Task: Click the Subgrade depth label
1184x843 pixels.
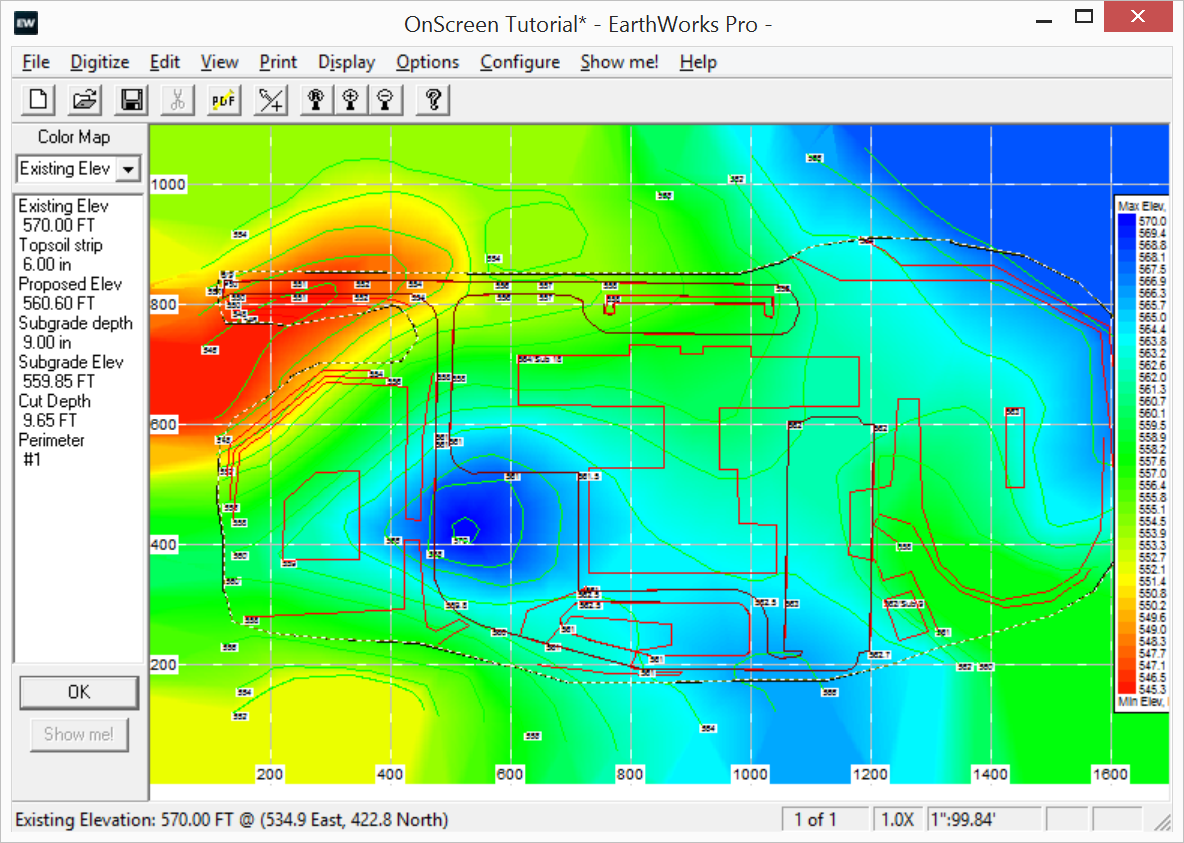Action: [x=76, y=323]
